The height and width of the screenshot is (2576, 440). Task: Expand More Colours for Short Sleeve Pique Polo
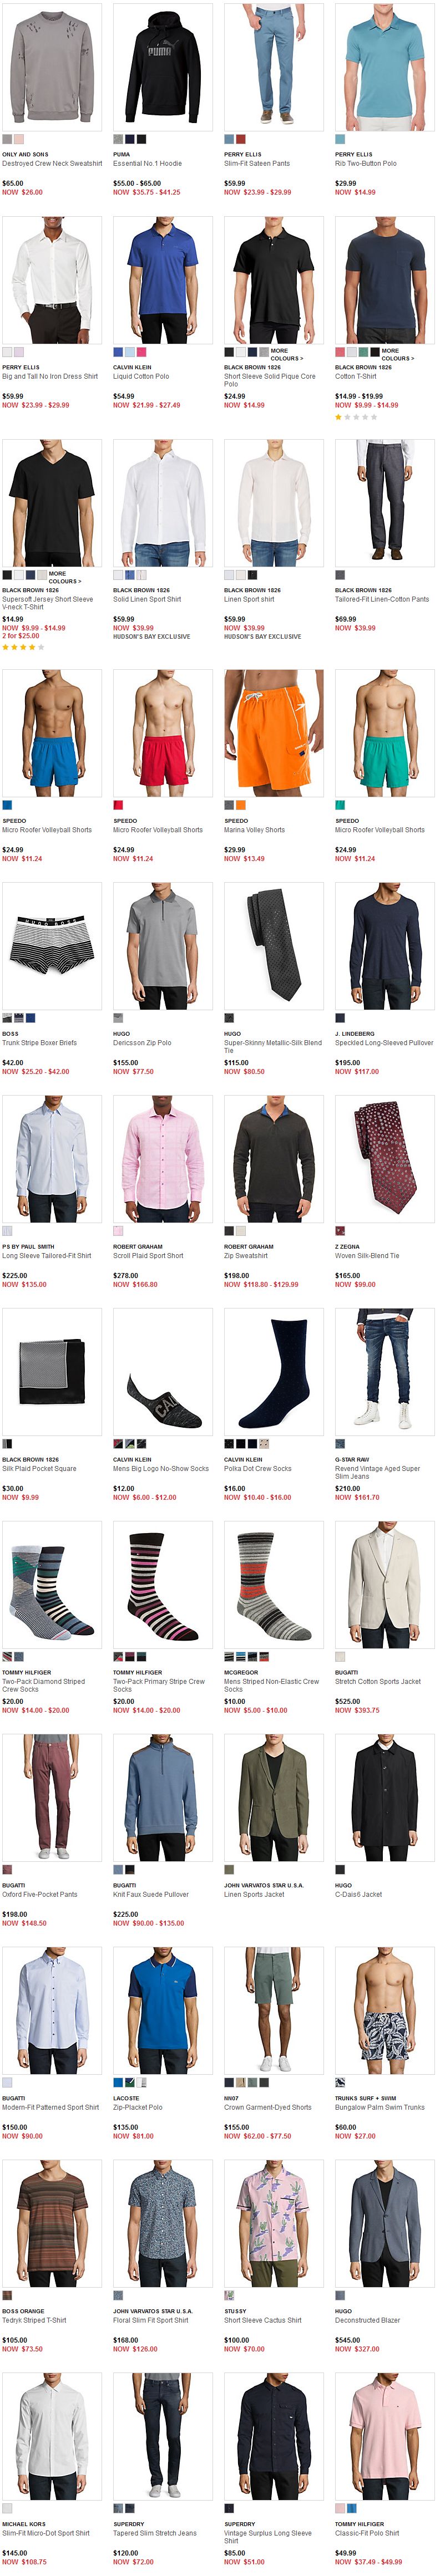coord(287,354)
